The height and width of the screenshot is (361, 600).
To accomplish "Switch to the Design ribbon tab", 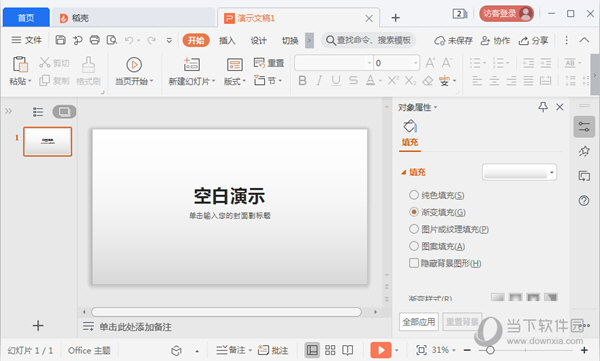I will tap(258, 40).
